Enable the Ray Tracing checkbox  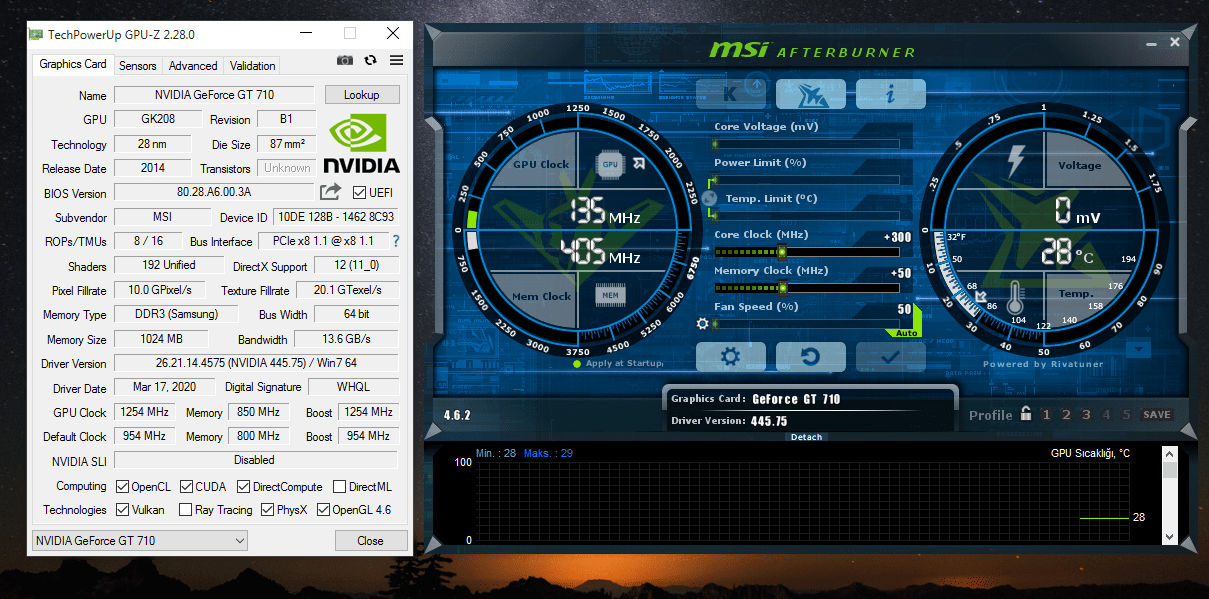[x=186, y=510]
